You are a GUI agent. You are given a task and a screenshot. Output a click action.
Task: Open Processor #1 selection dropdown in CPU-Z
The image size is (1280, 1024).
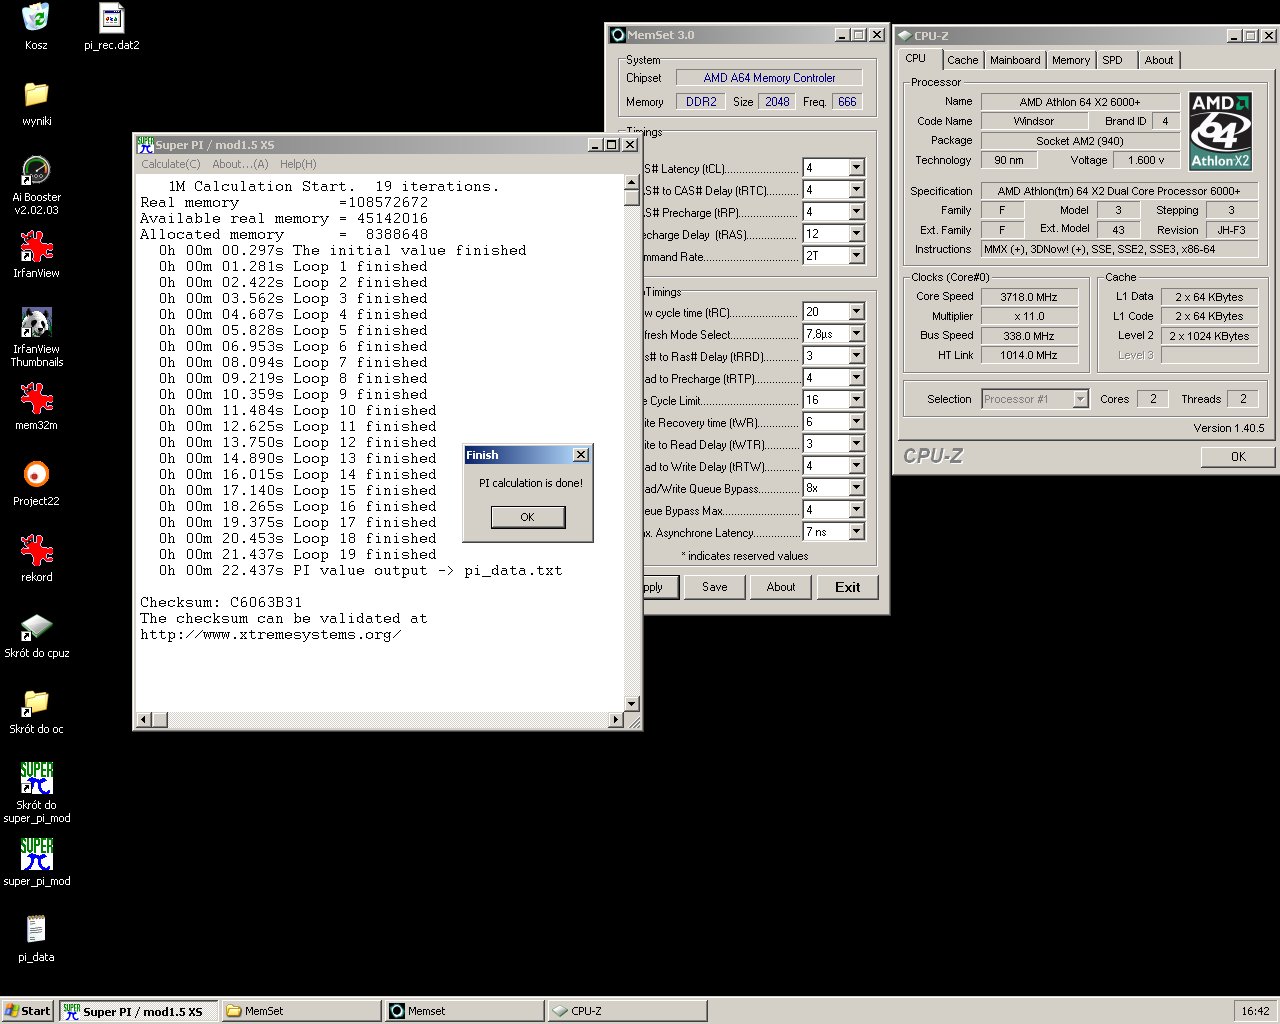point(1080,399)
